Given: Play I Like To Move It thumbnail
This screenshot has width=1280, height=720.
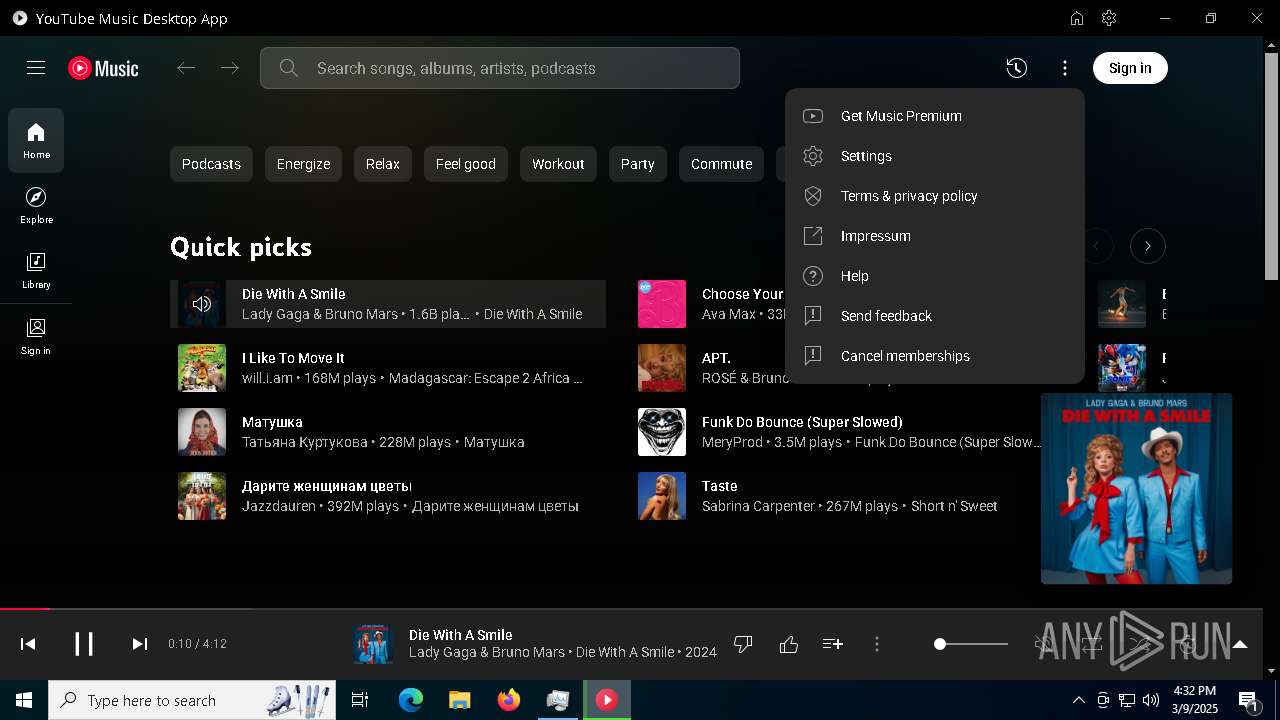Looking at the screenshot, I should pyautogui.click(x=202, y=368).
